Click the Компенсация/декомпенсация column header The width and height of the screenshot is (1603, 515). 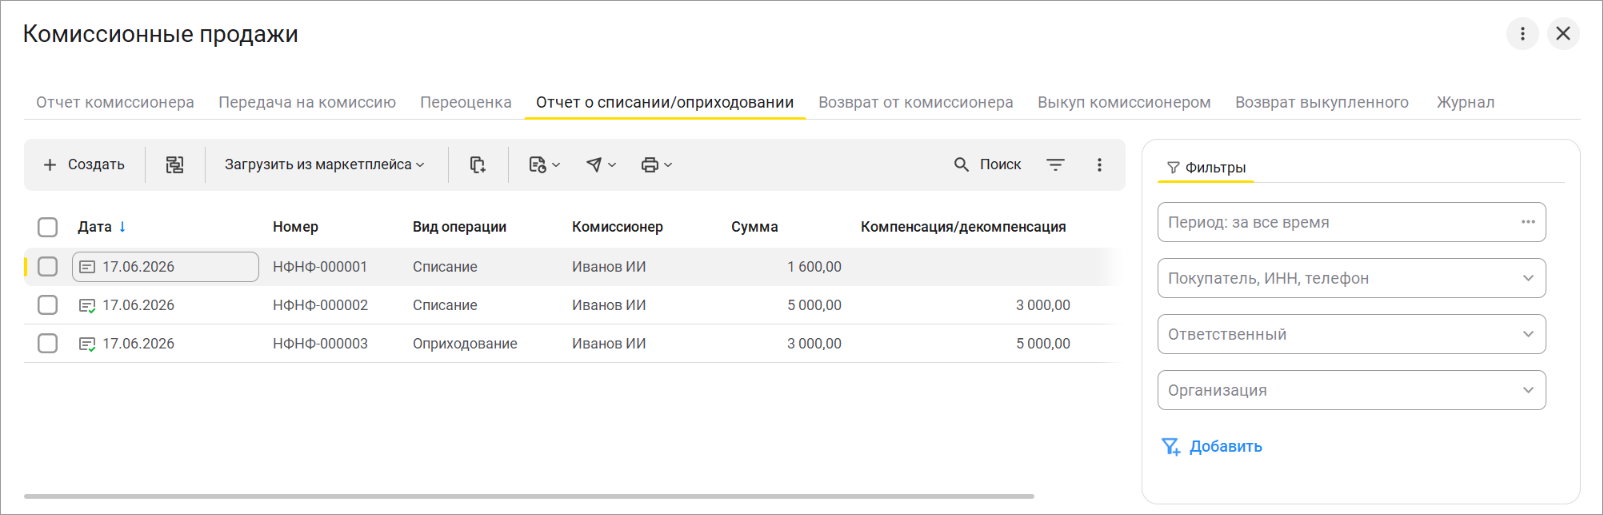963,227
